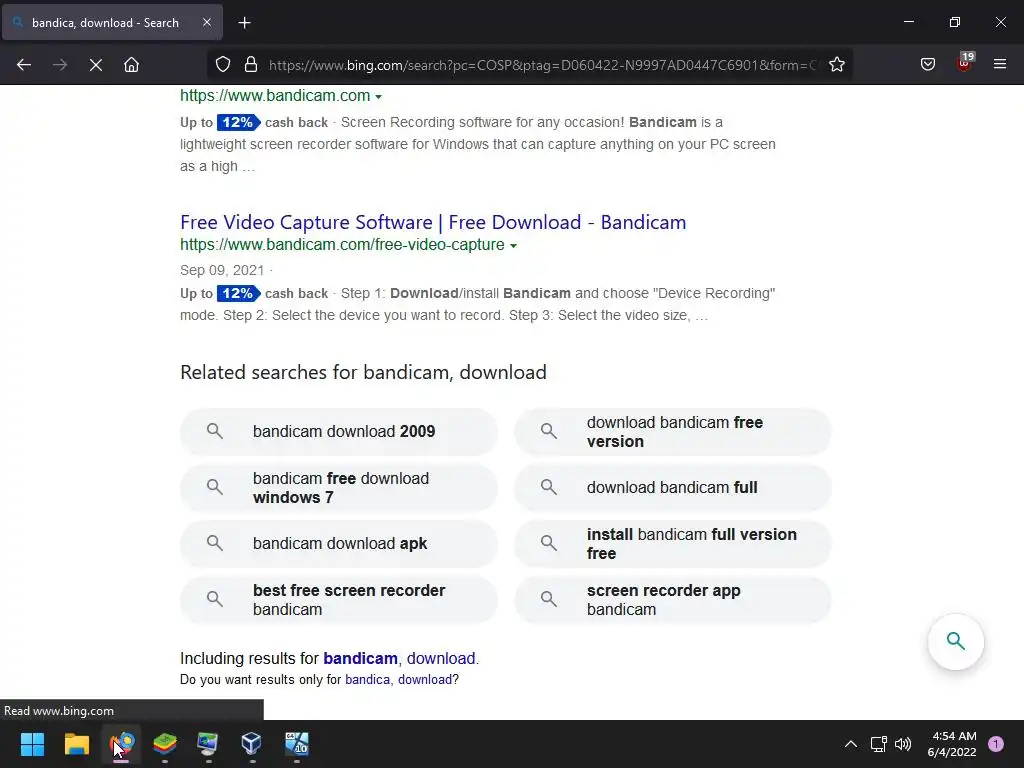Search for bandicam download apk
Image resolution: width=1024 pixels, height=768 pixels.
(338, 544)
